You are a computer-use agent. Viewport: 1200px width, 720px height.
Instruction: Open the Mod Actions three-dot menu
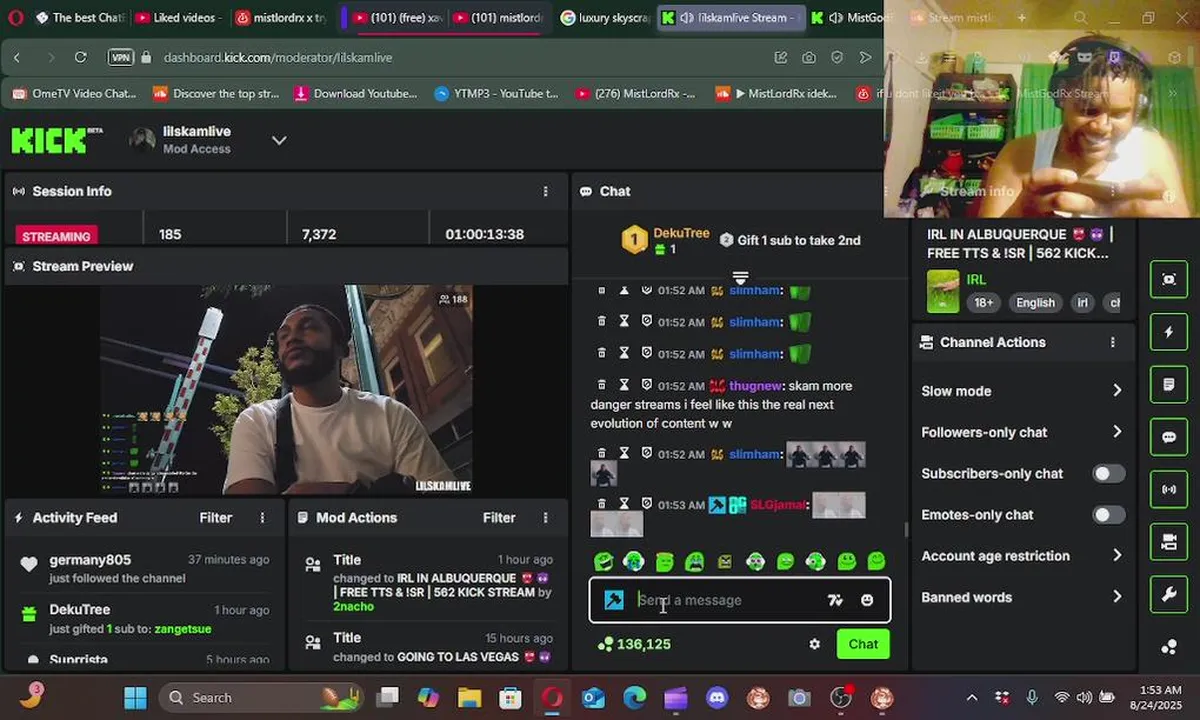(x=545, y=518)
